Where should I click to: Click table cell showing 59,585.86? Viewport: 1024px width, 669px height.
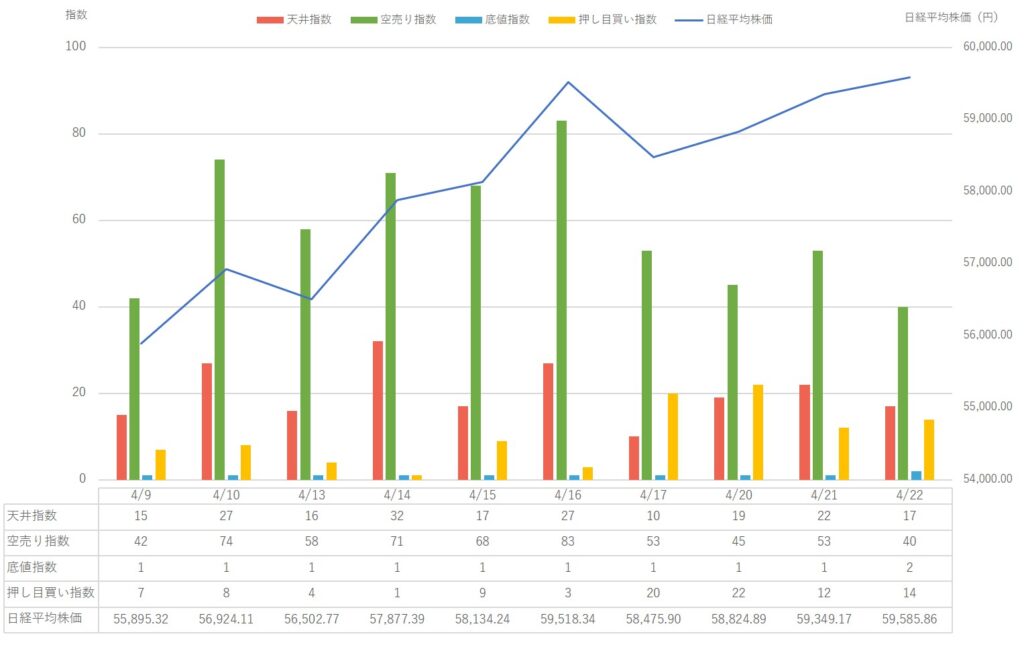[909, 619]
